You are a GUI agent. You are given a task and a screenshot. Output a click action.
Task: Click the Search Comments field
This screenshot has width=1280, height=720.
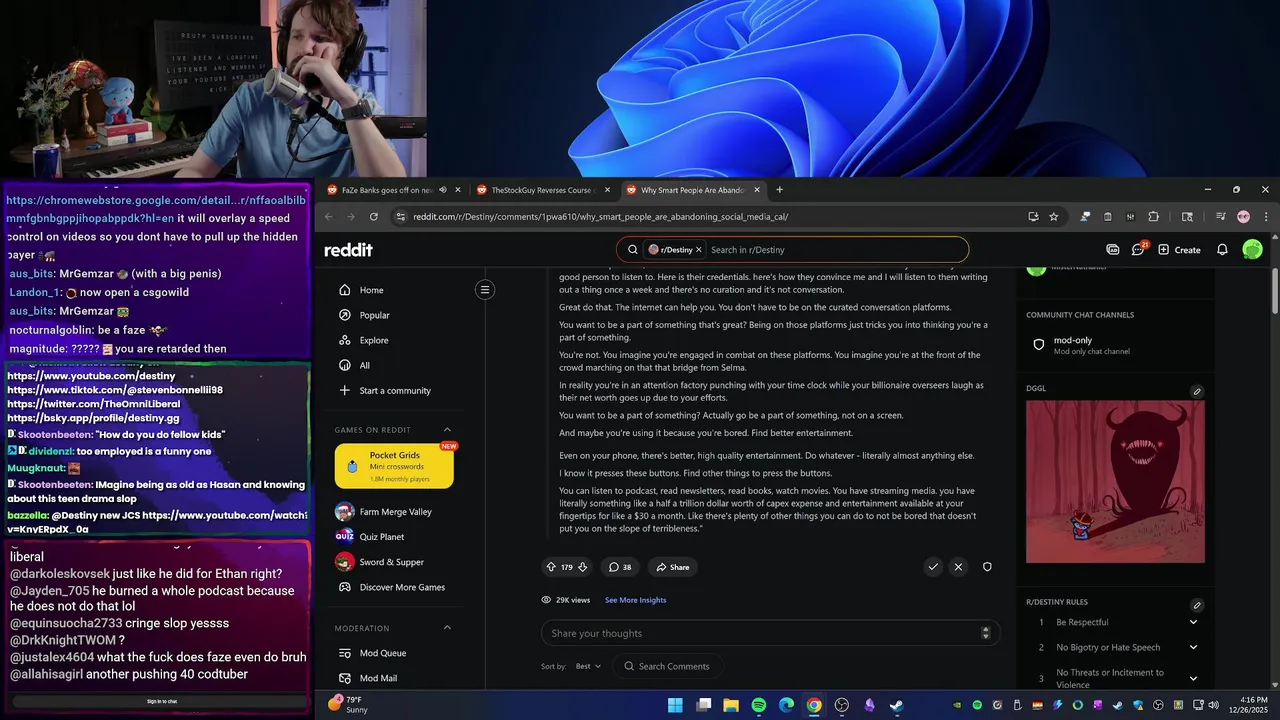[668, 666]
